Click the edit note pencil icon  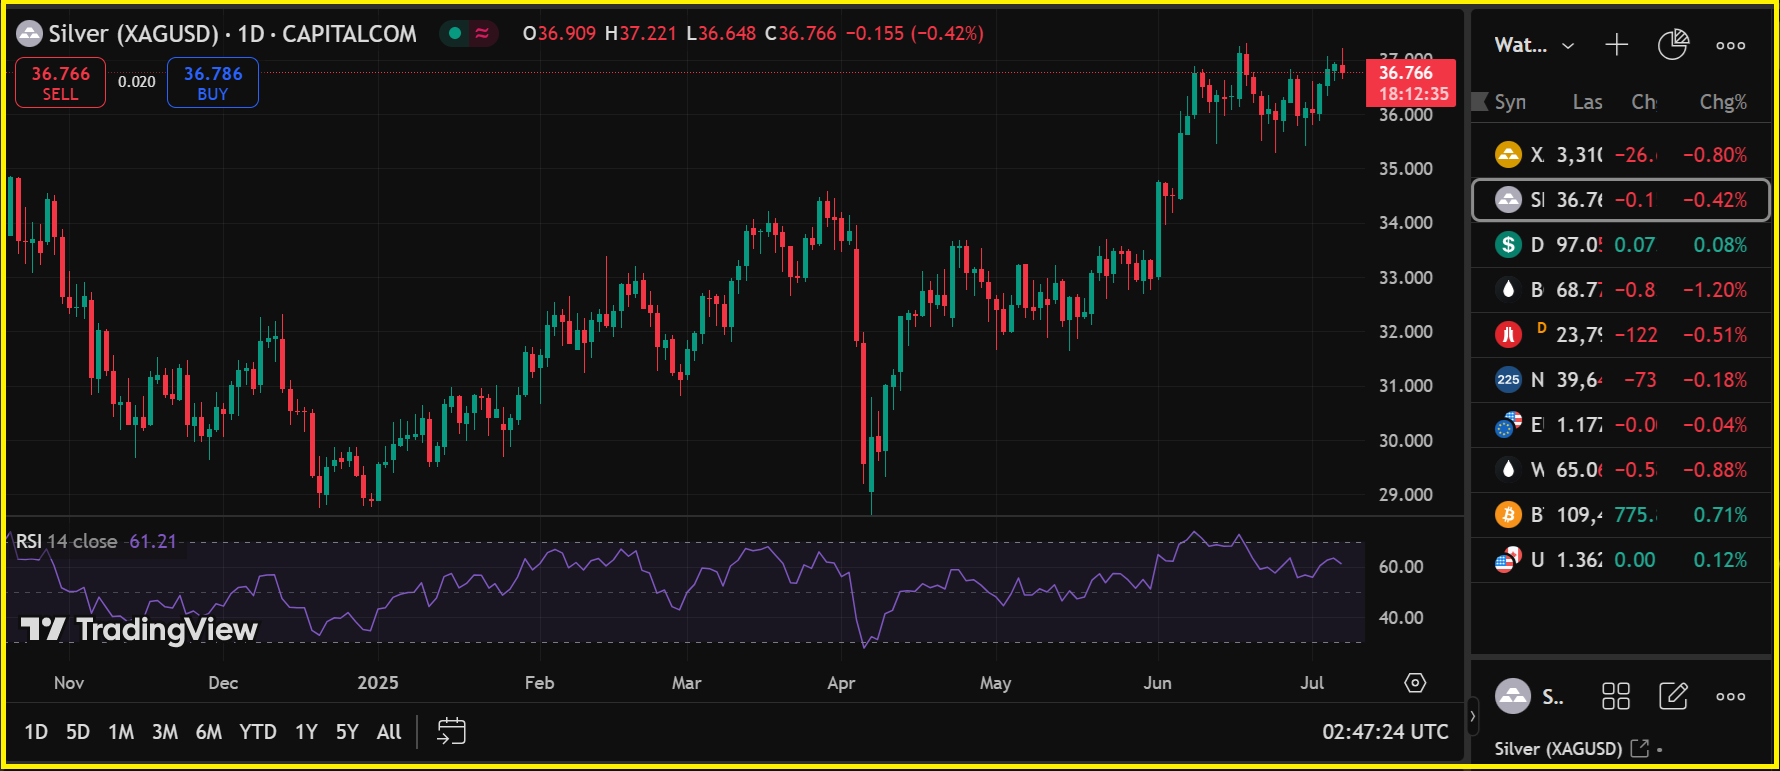pos(1673,696)
